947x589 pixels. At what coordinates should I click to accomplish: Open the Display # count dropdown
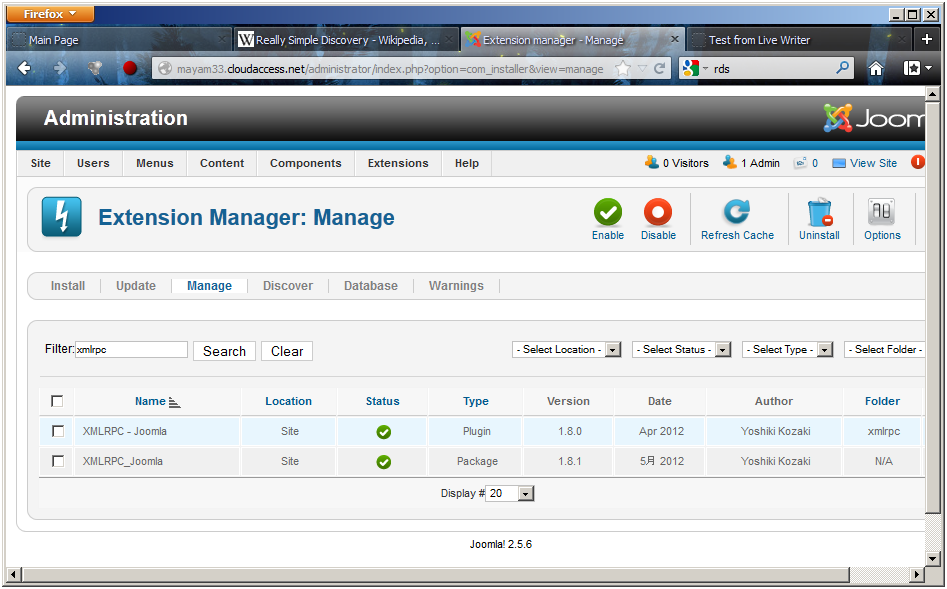tap(510, 494)
